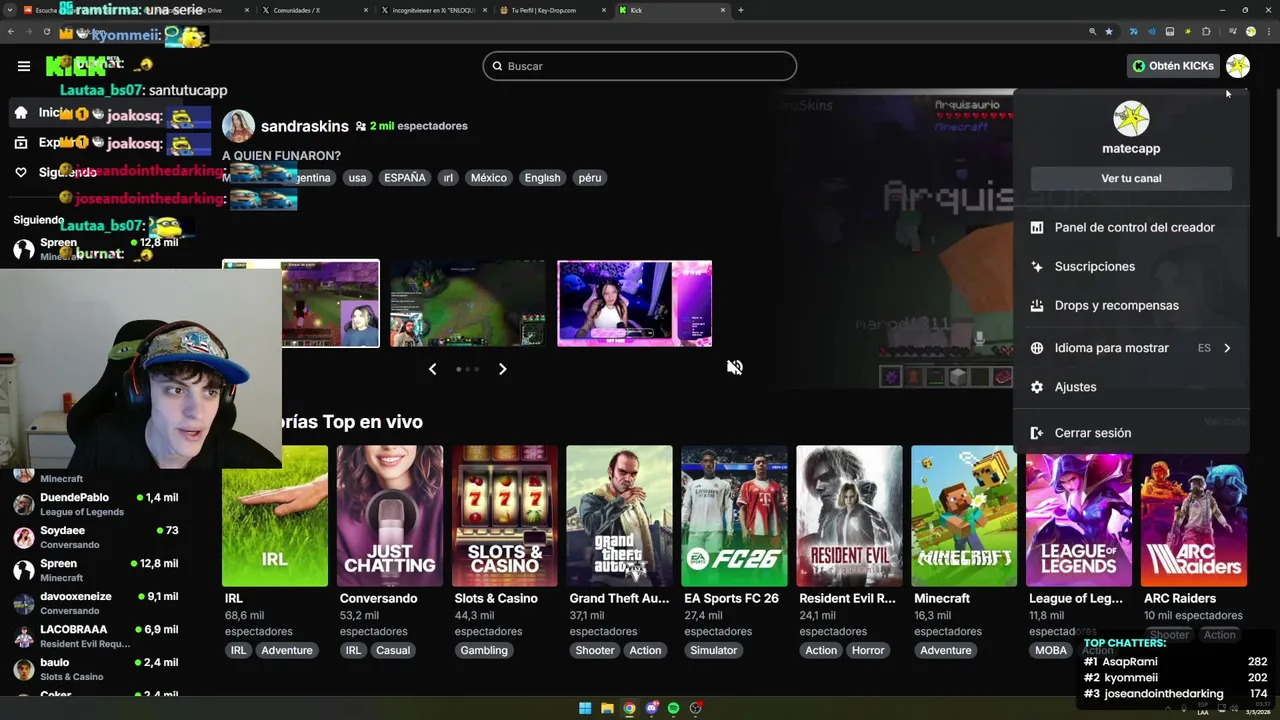The width and height of the screenshot is (1280, 720).
Task: Open the Minecraft category cover
Action: click(964, 516)
